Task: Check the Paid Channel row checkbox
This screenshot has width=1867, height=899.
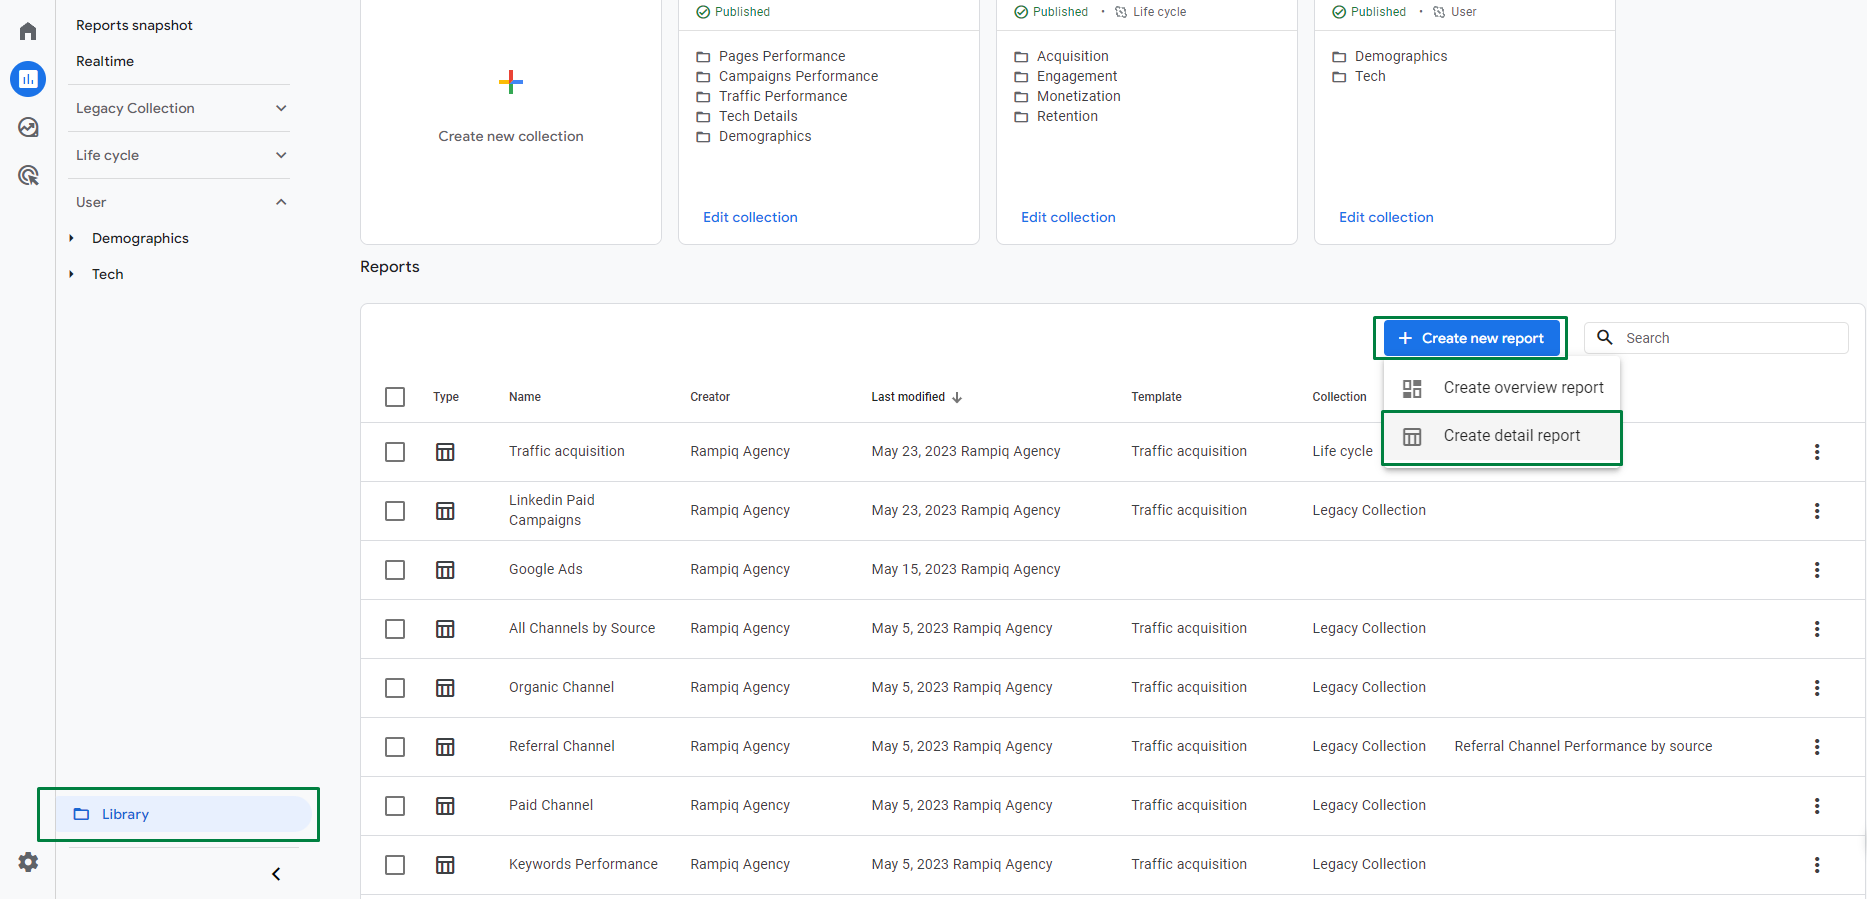Action: coord(395,806)
